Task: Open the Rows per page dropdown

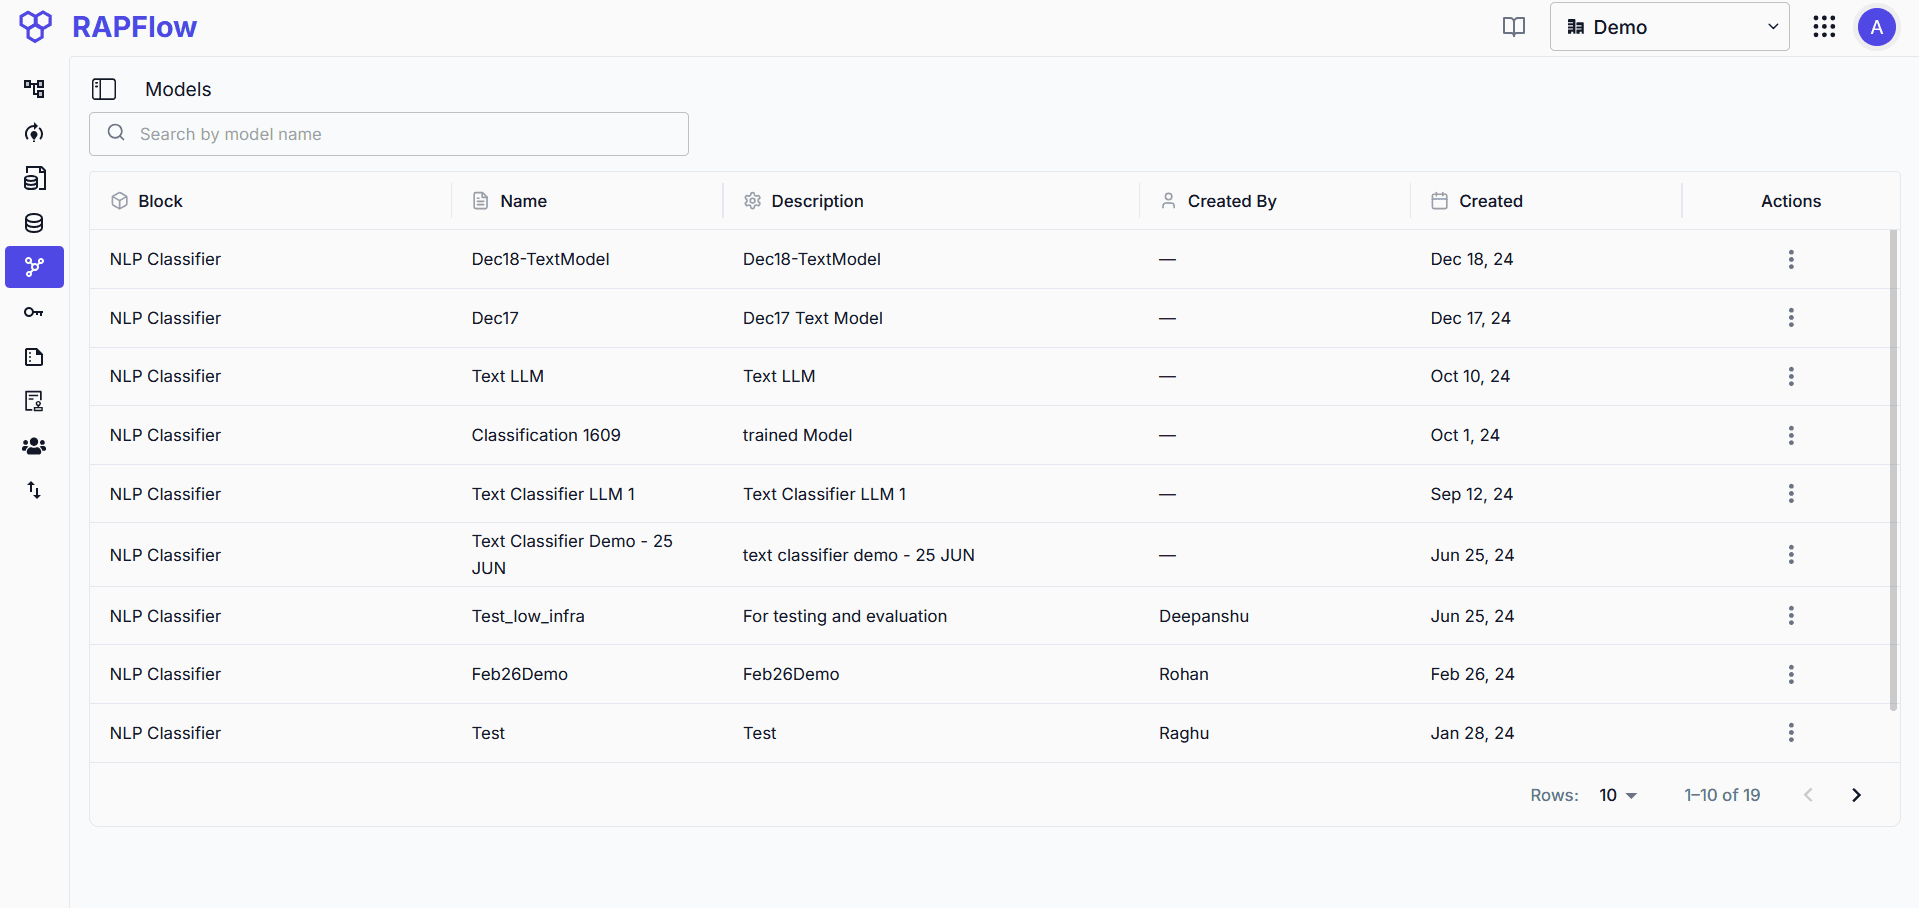Action: (x=1617, y=795)
